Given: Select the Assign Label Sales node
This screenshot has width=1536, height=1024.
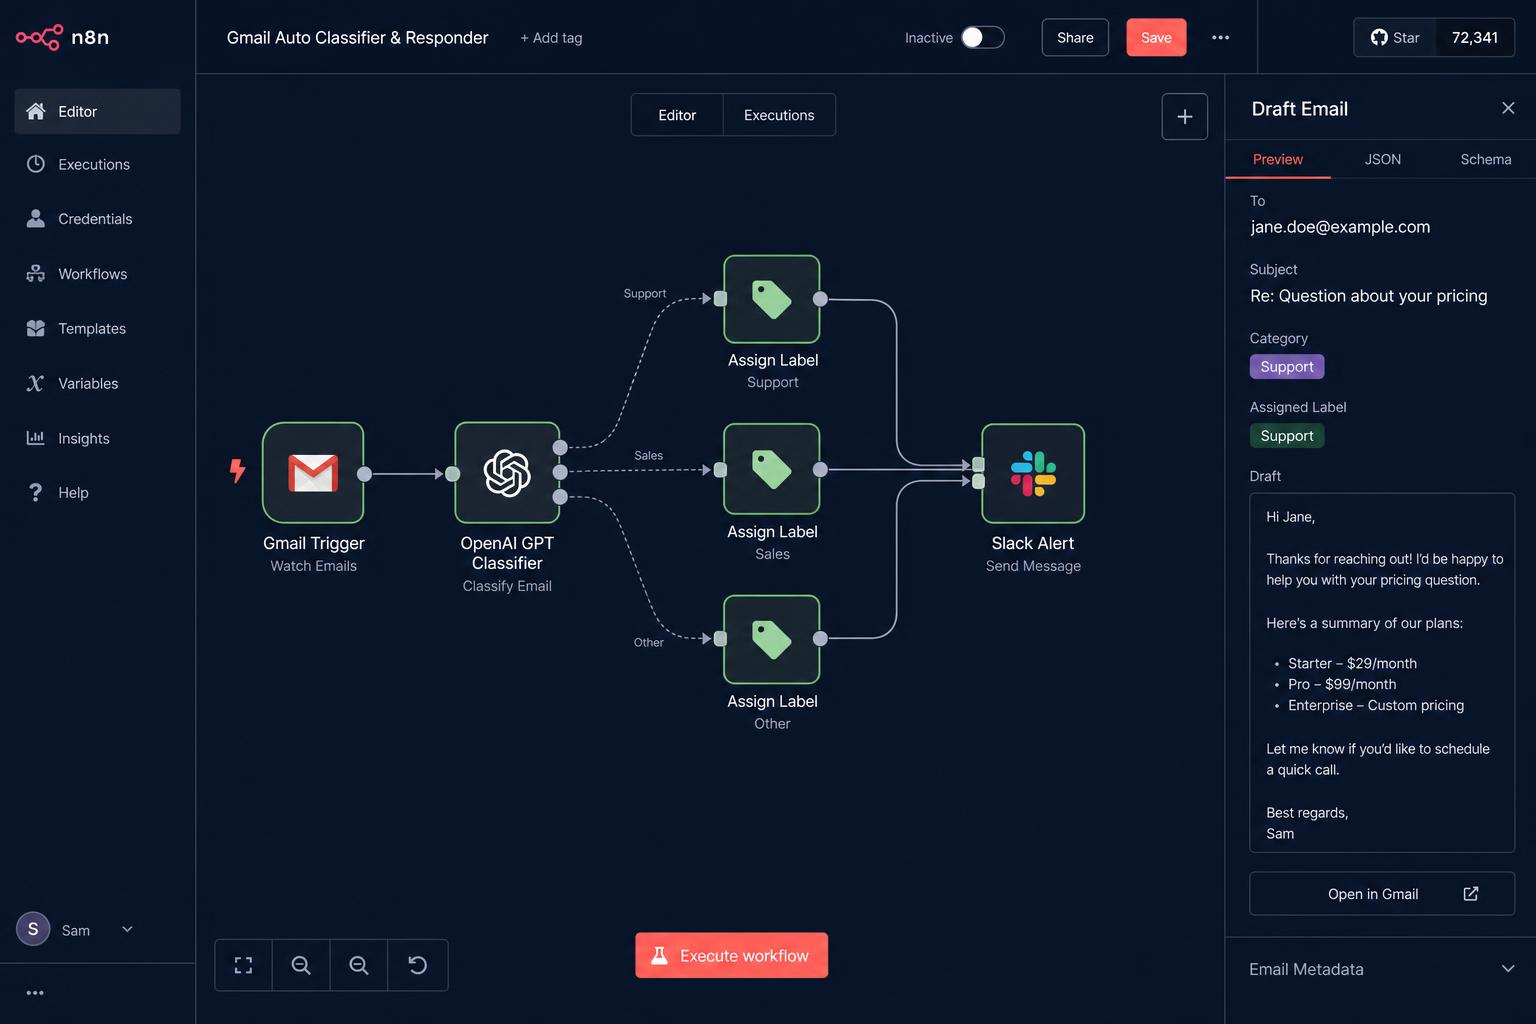Looking at the screenshot, I should (772, 469).
